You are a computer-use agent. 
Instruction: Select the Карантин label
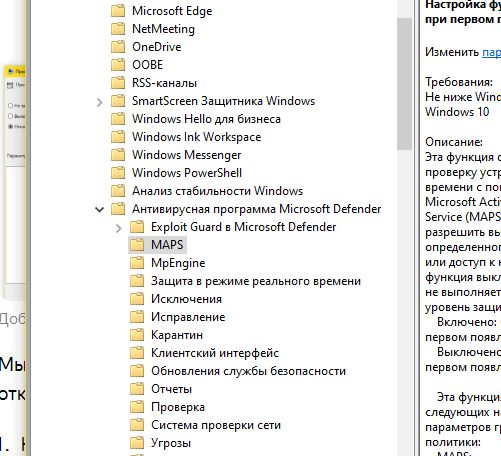pos(177,335)
